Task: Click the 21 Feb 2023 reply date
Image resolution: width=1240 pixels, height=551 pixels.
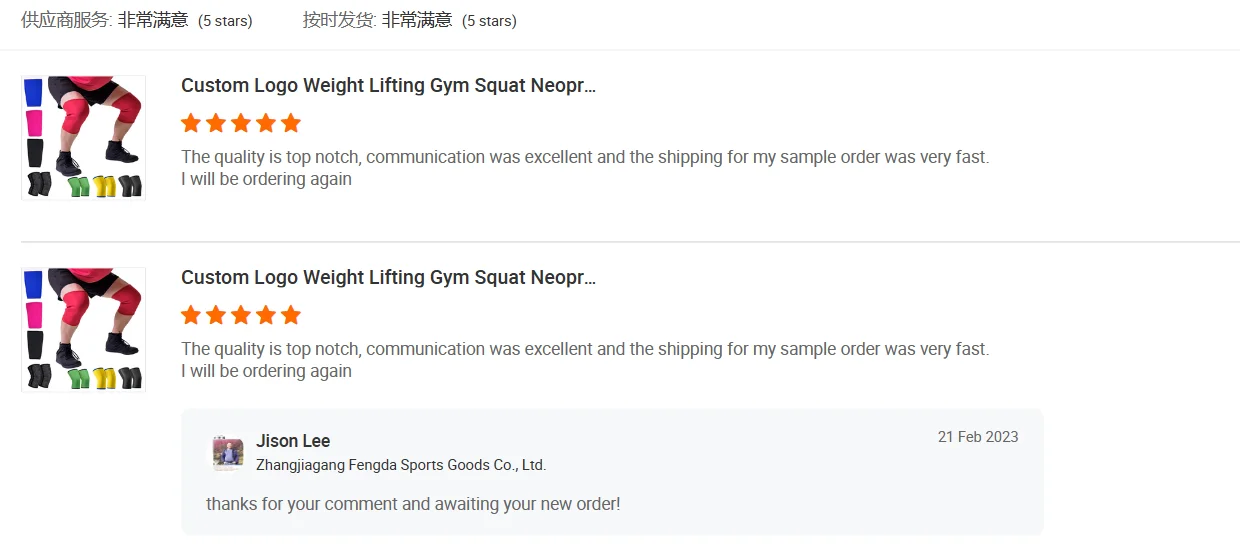Action: coord(978,437)
